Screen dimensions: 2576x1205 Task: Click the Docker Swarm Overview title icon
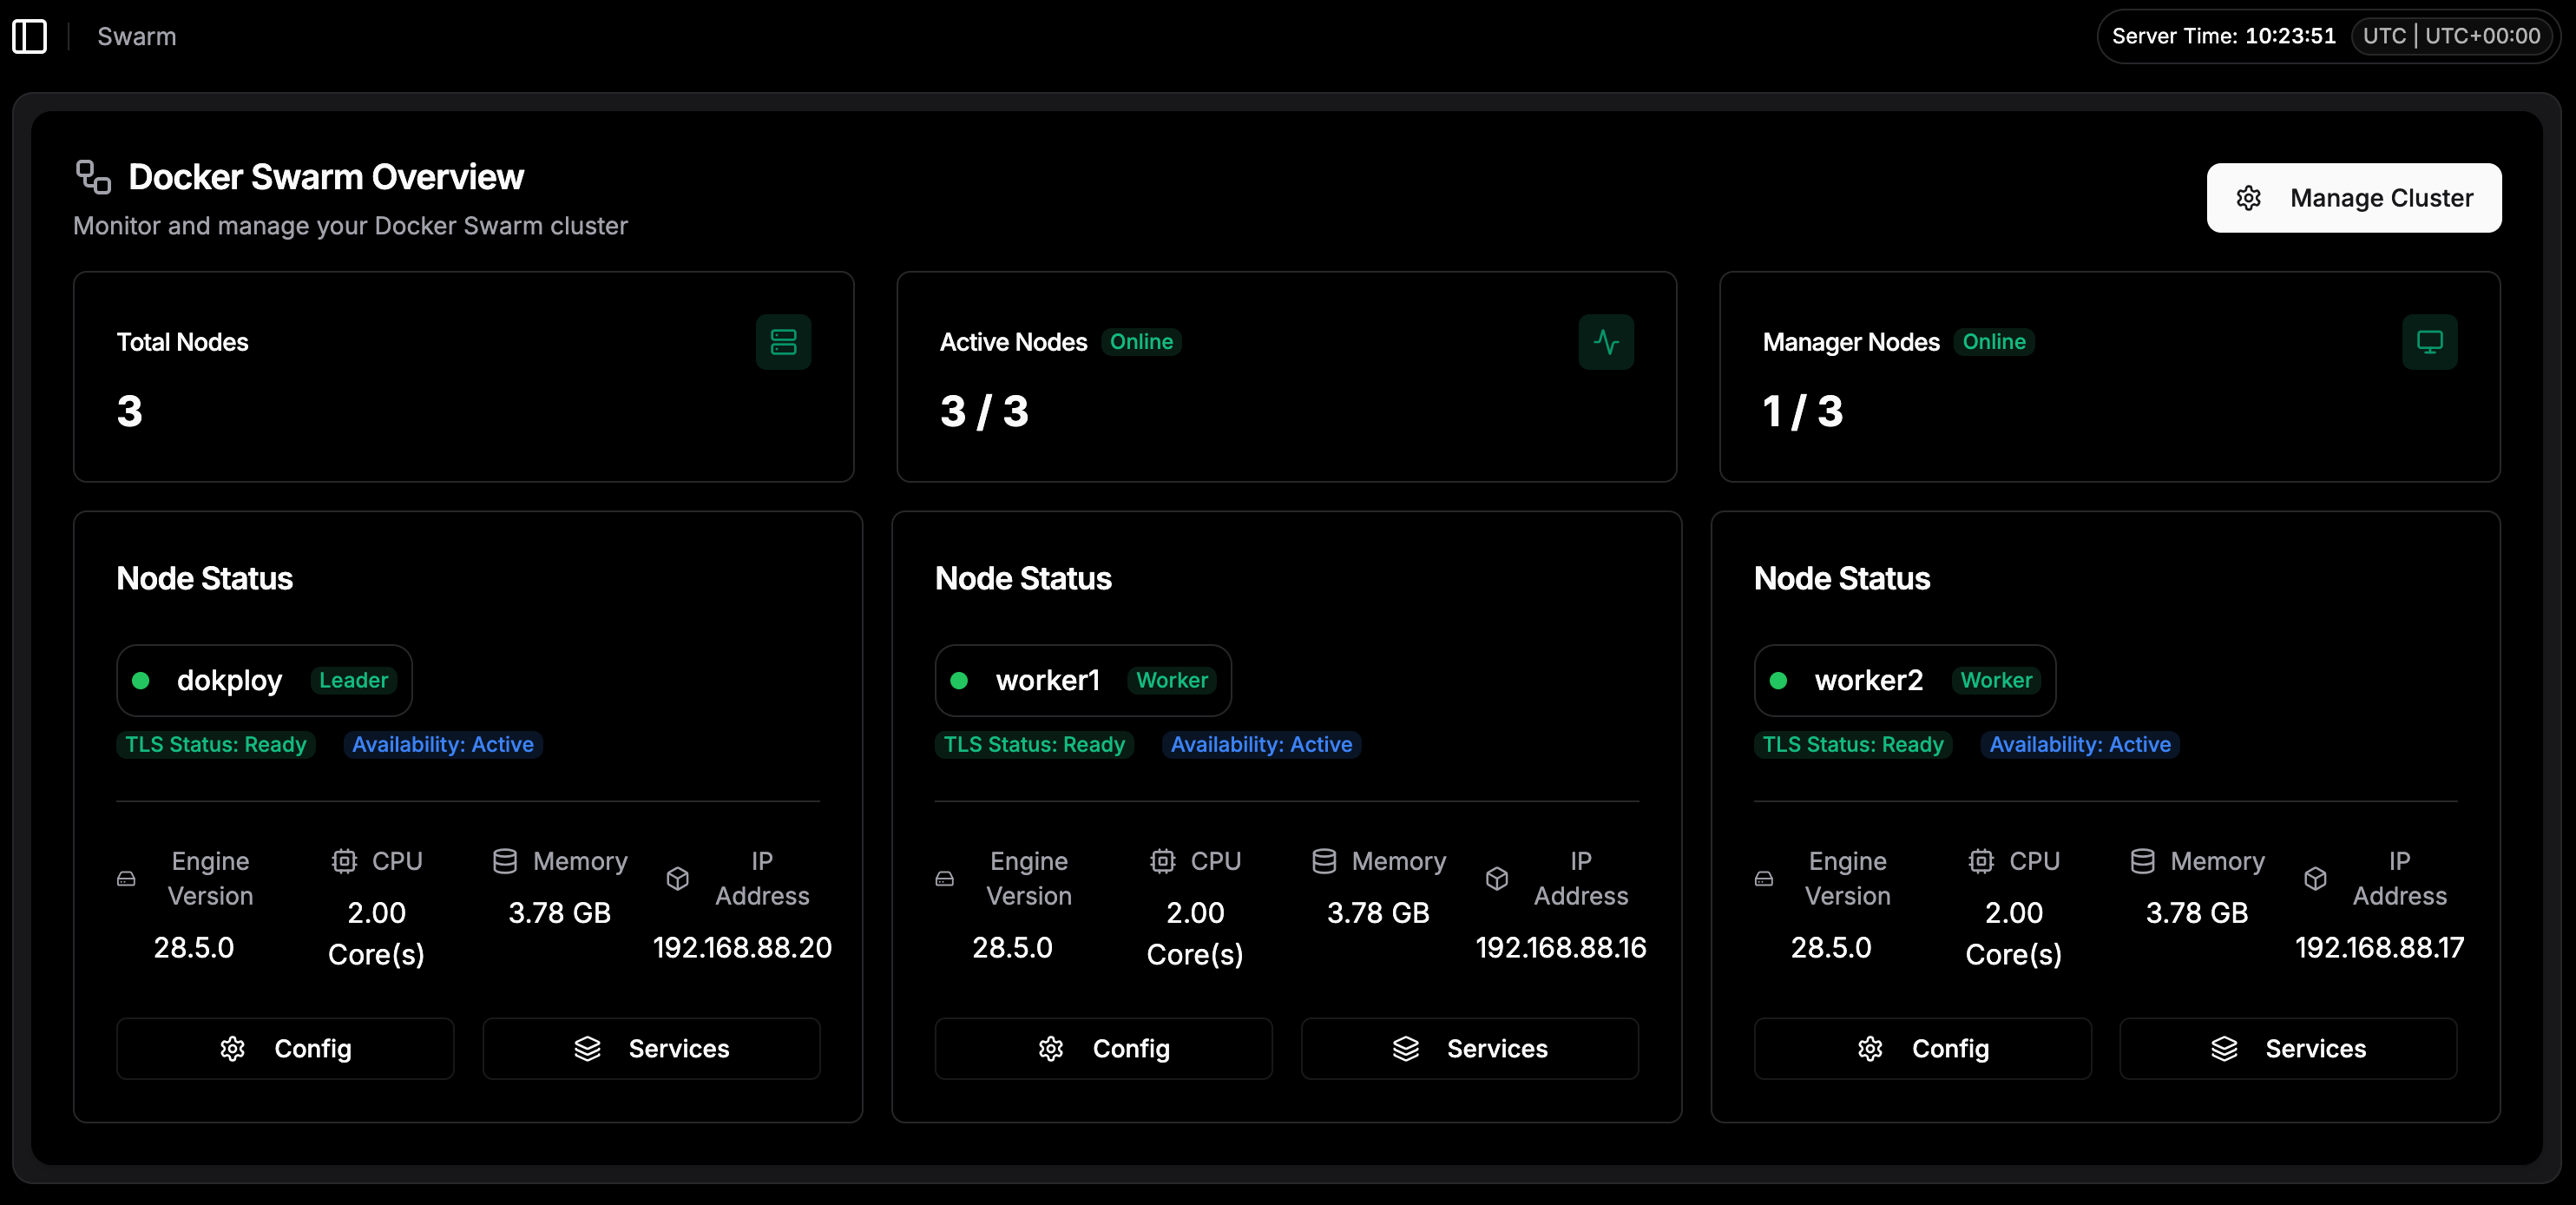tap(93, 177)
